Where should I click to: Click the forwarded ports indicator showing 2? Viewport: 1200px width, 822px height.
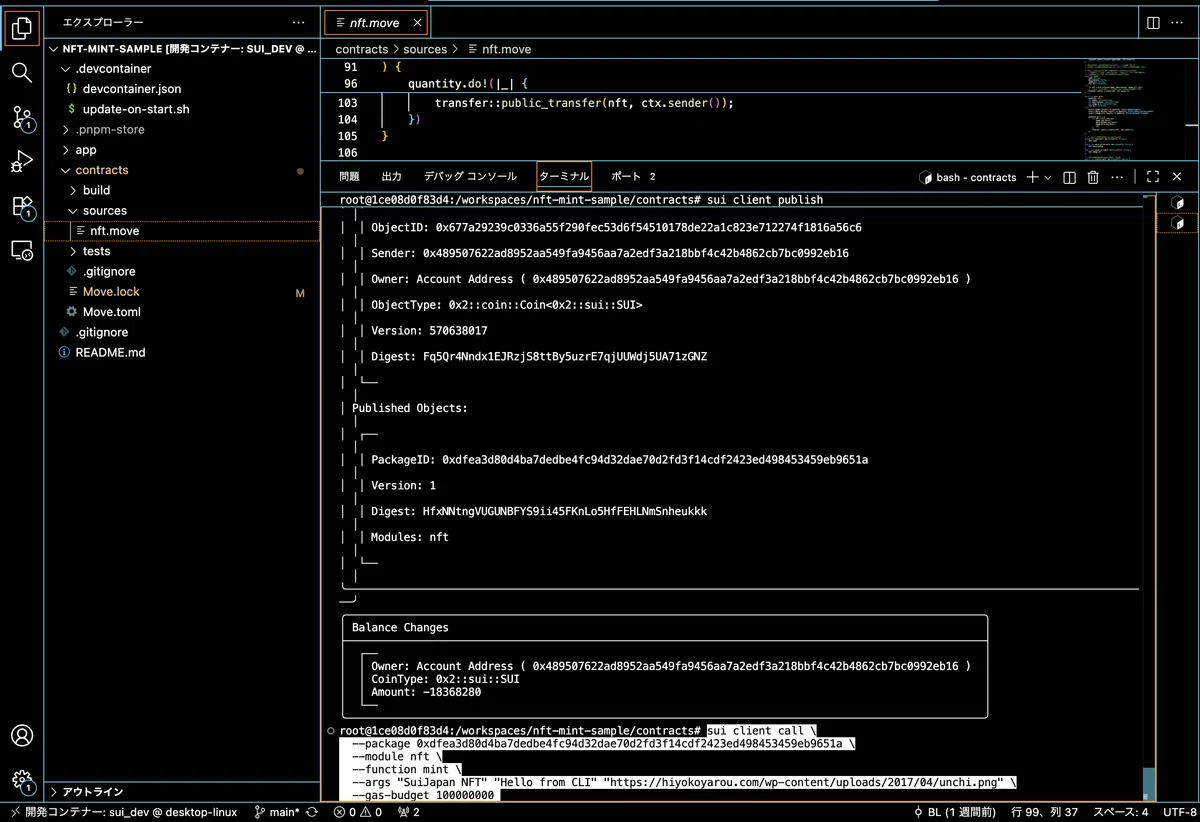(x=409, y=812)
